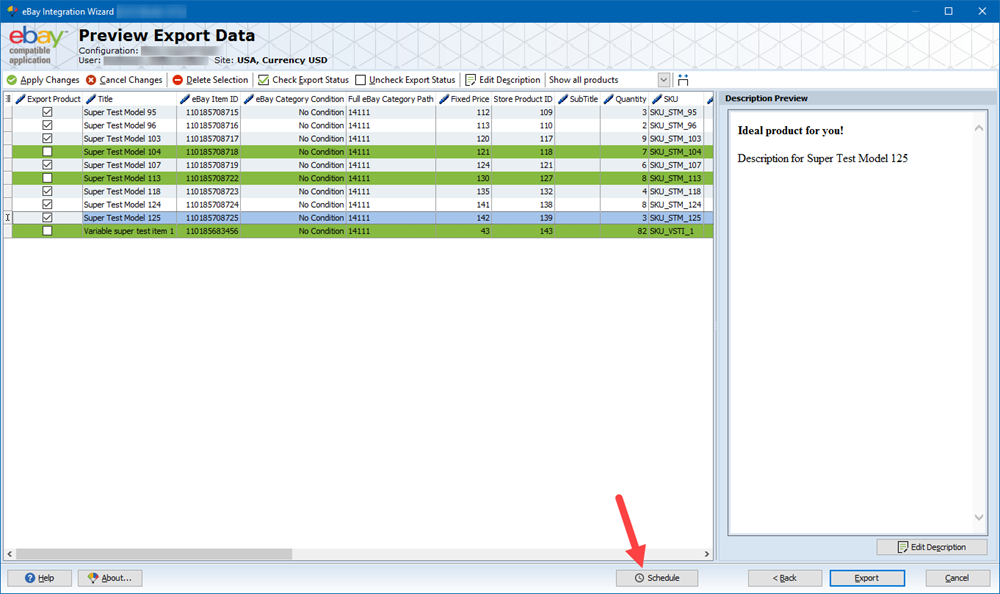The width and height of the screenshot is (1000, 594).
Task: Click the Back button
Action: [784, 578]
